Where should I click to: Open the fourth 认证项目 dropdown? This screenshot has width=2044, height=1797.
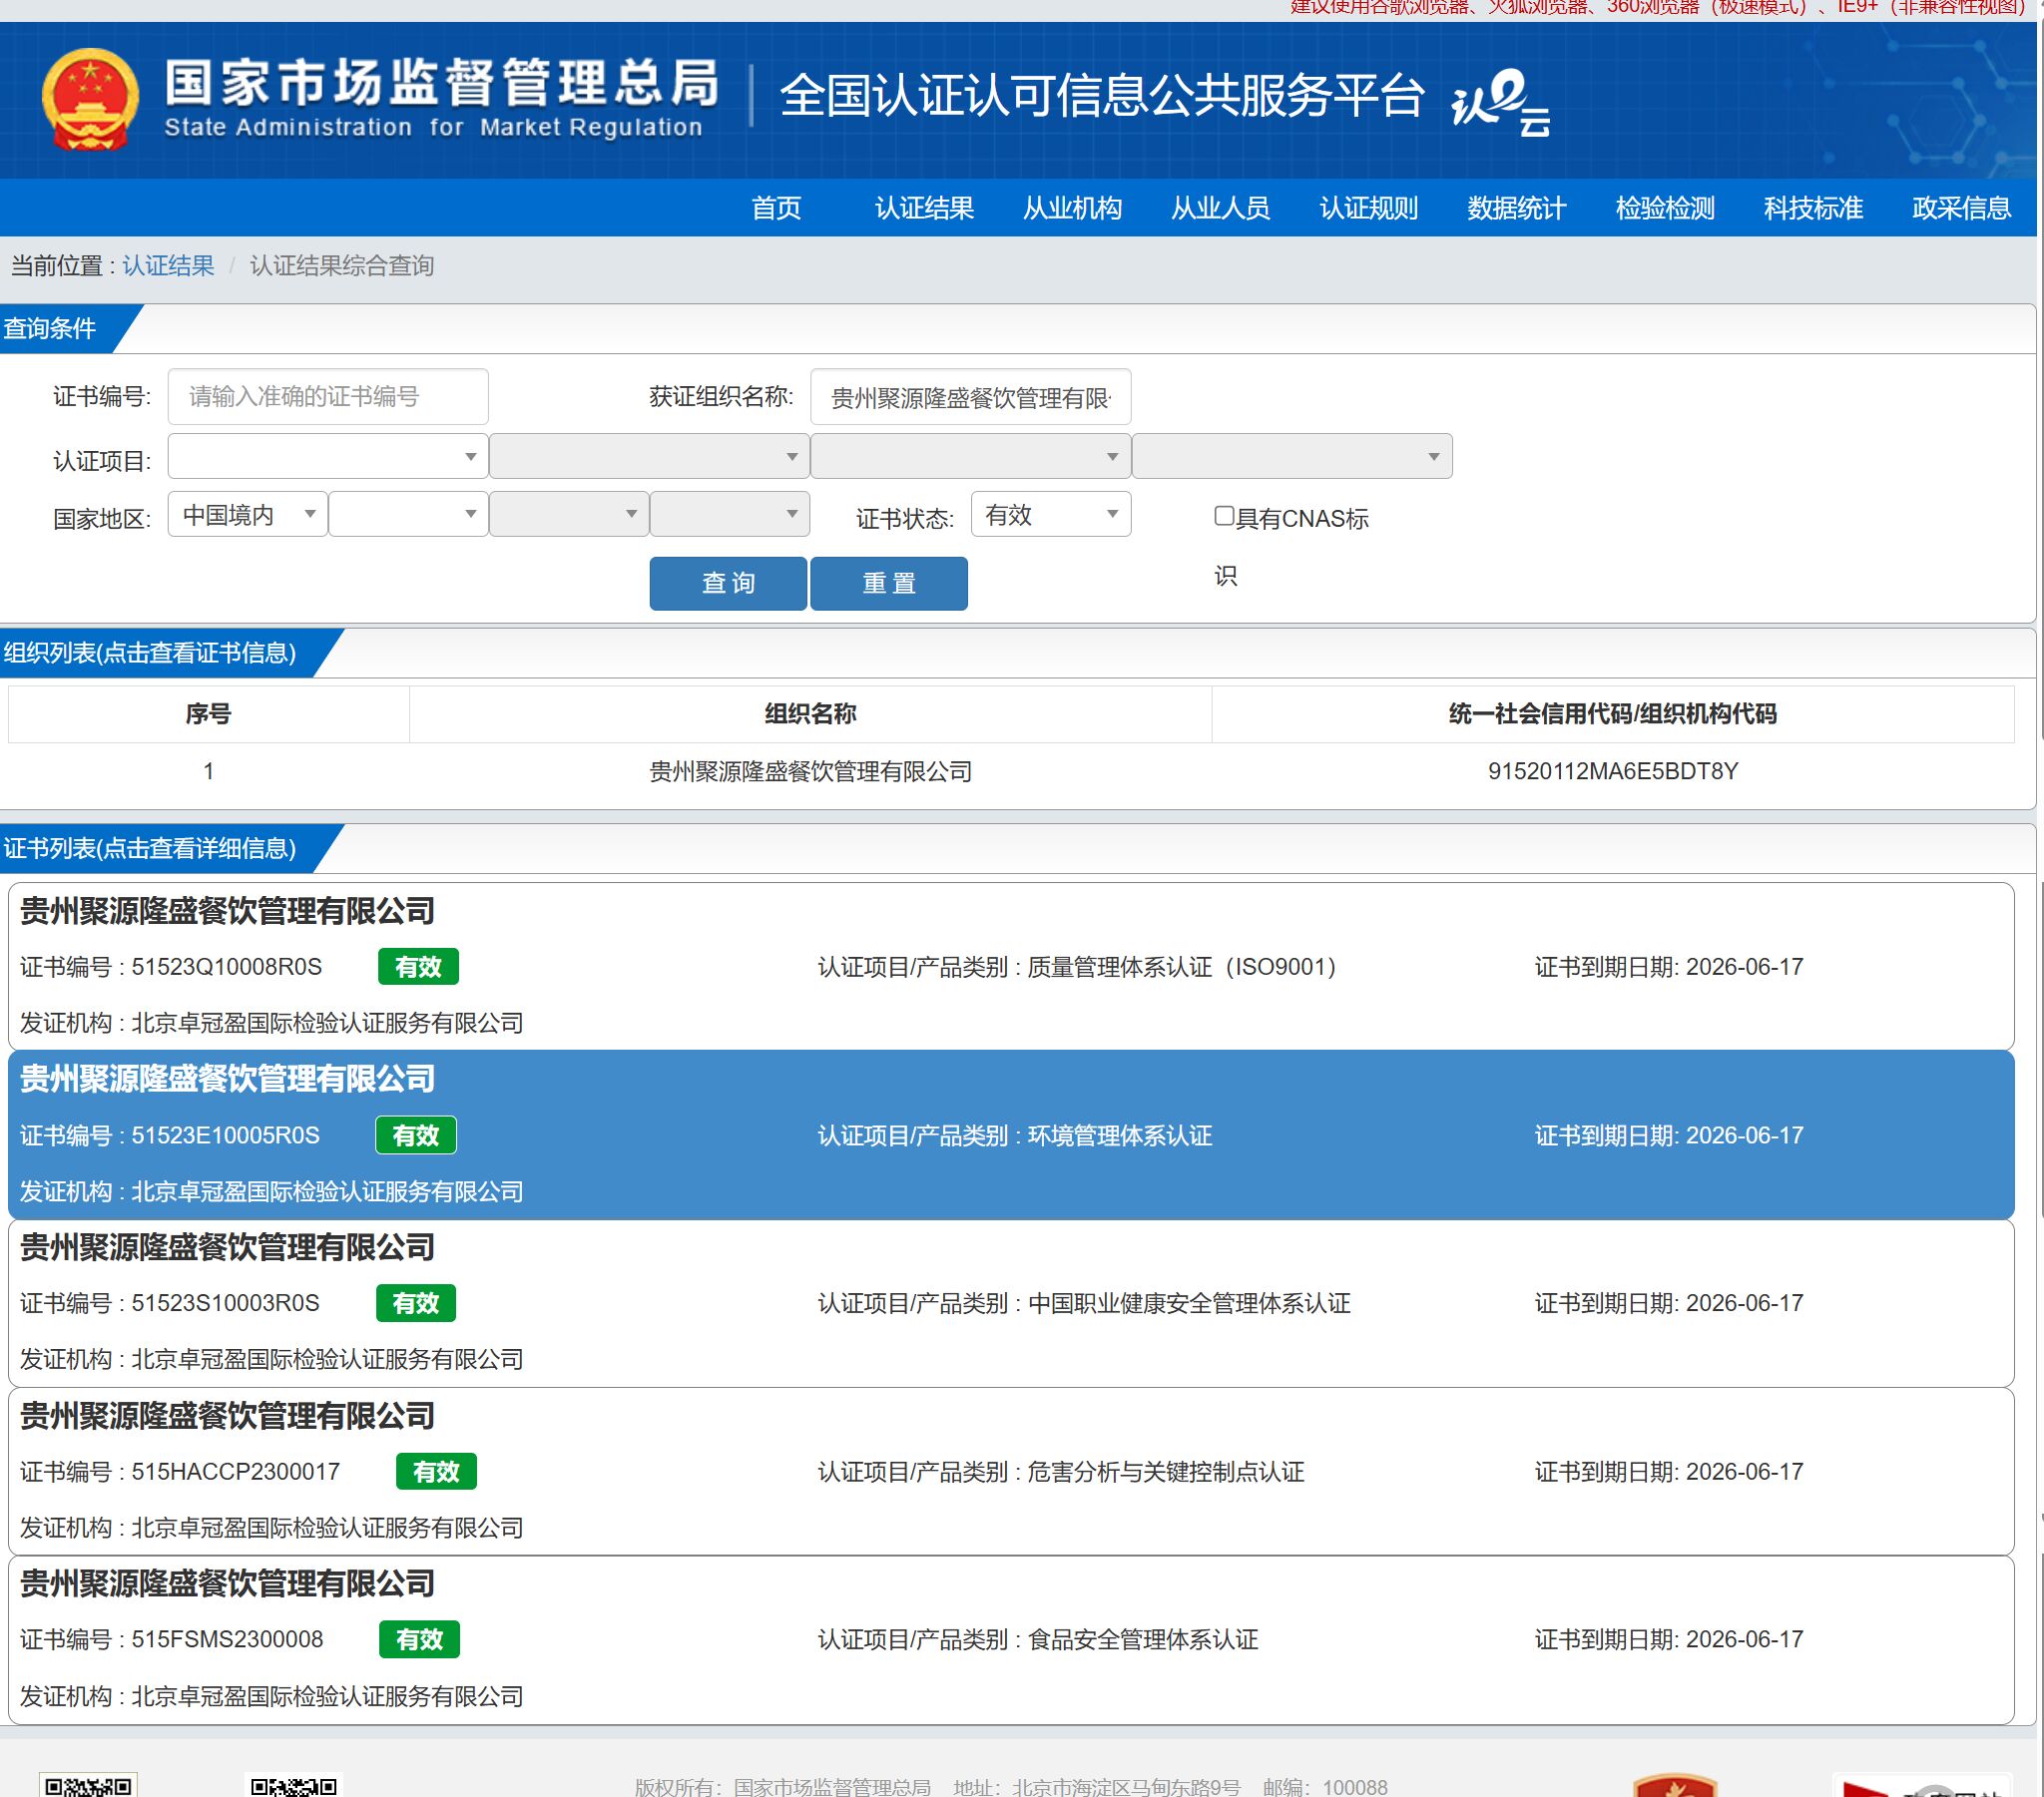pos(1292,456)
